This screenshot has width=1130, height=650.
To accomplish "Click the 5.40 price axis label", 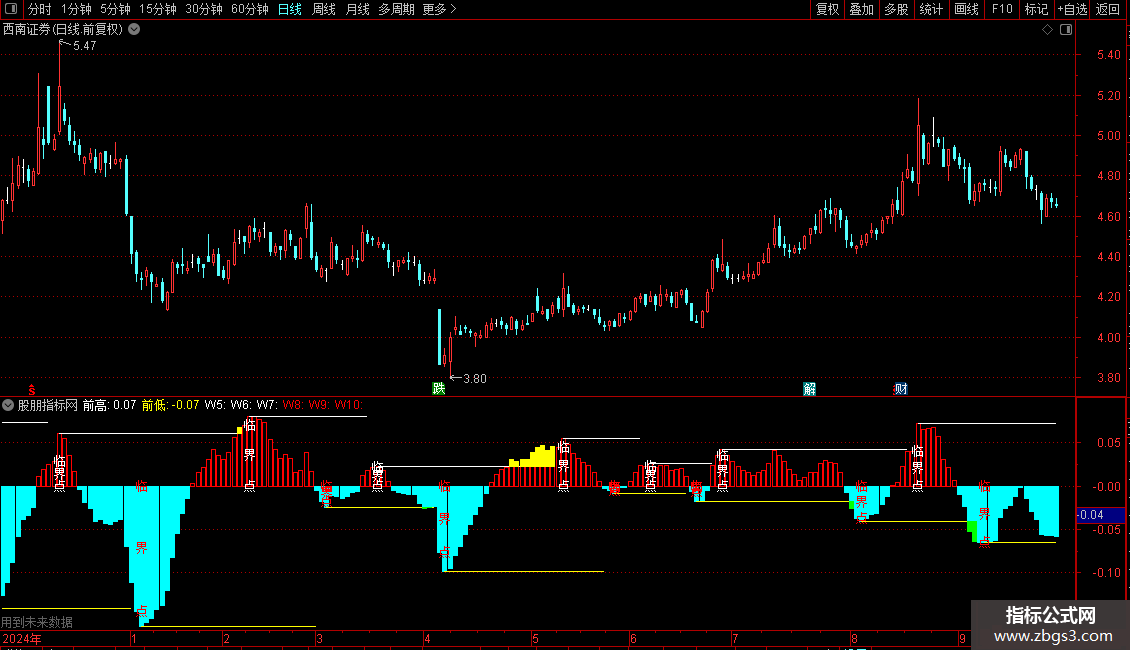I will (x=1108, y=55).
